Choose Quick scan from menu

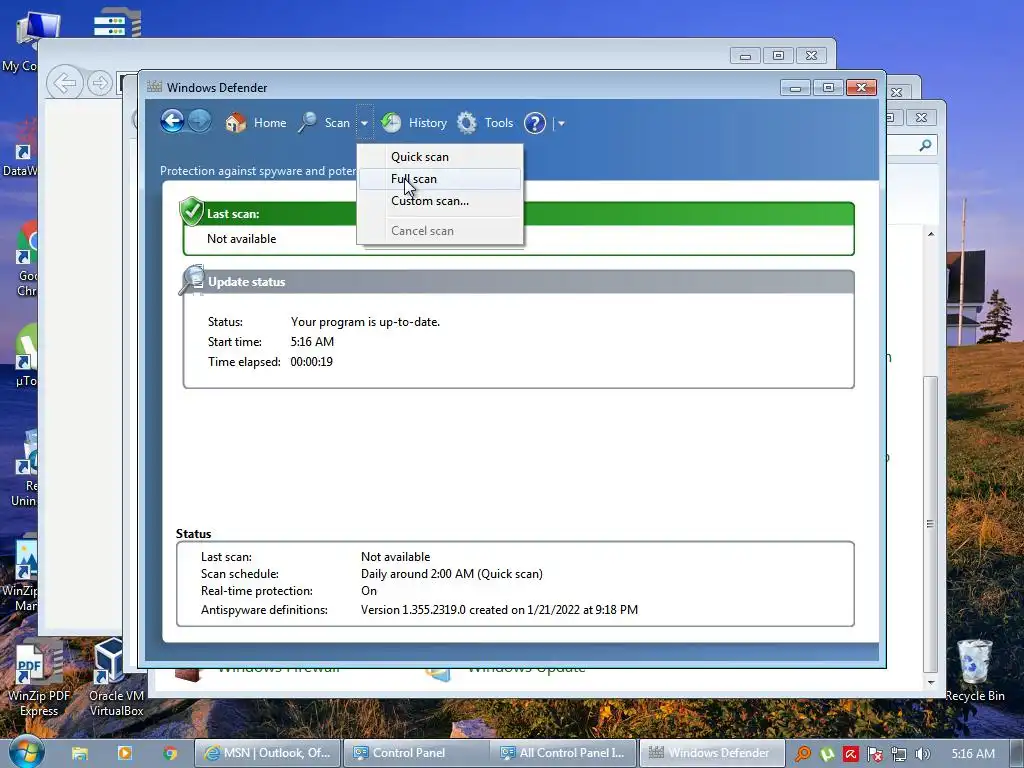coord(440,157)
